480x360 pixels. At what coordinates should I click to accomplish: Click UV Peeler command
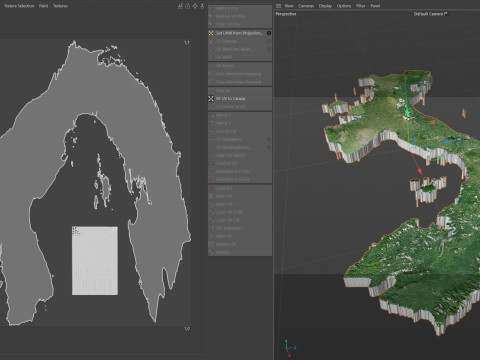click(240, 66)
